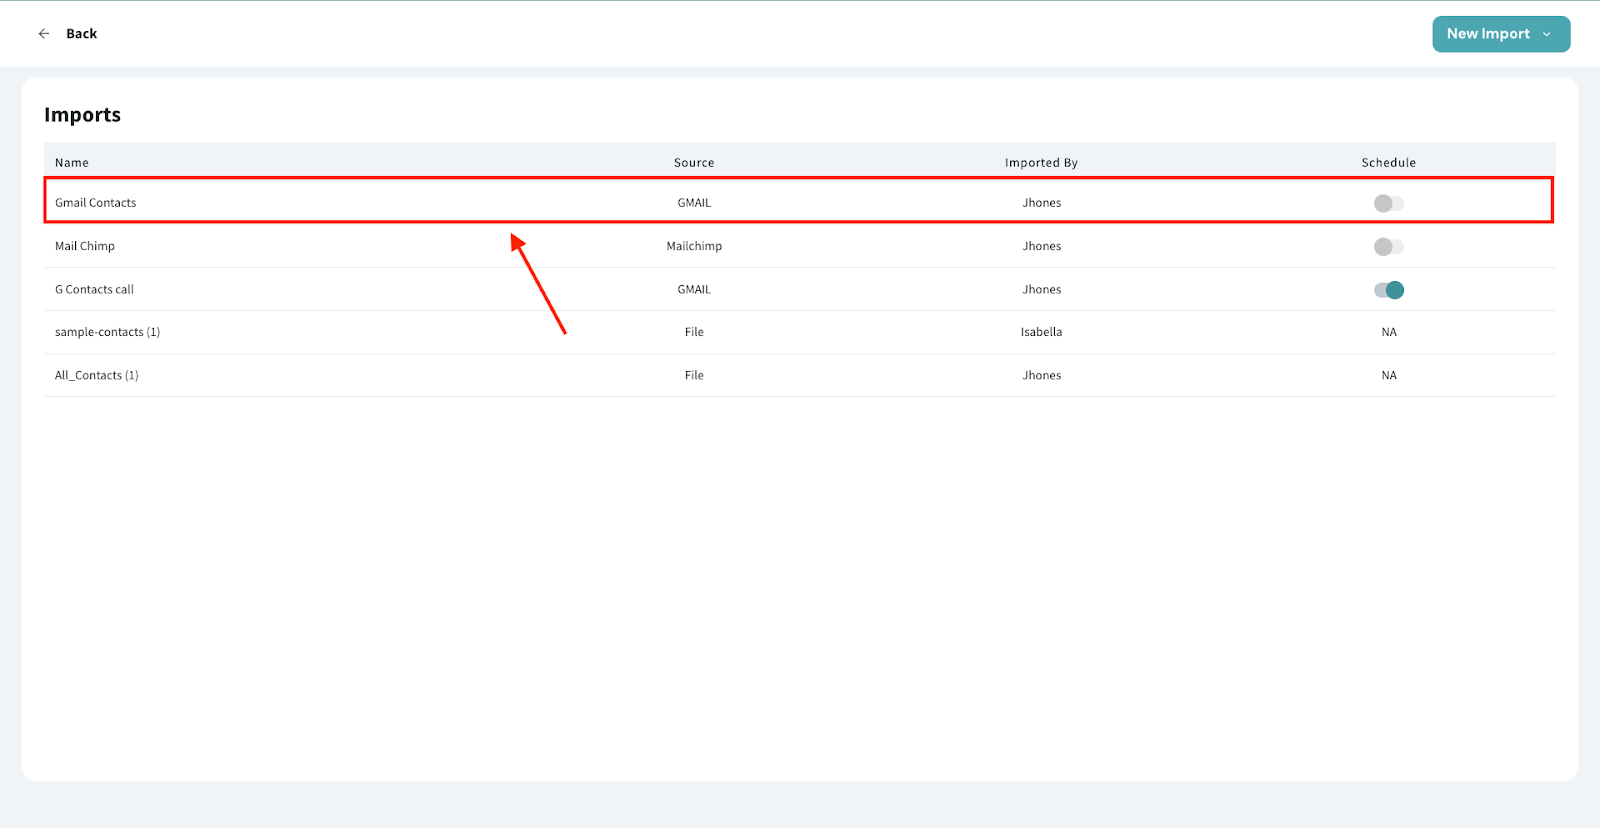Turn on the Mail Chimp schedule toggle

1388,247
